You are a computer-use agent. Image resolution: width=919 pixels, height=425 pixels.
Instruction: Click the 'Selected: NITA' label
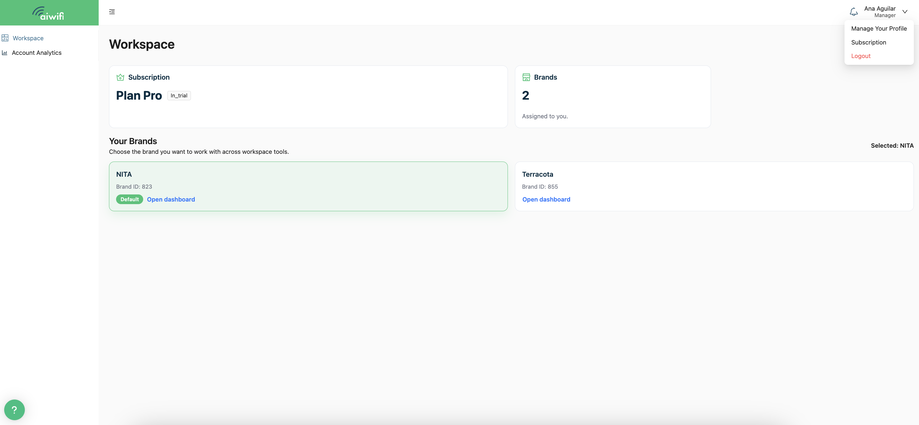pos(892,145)
